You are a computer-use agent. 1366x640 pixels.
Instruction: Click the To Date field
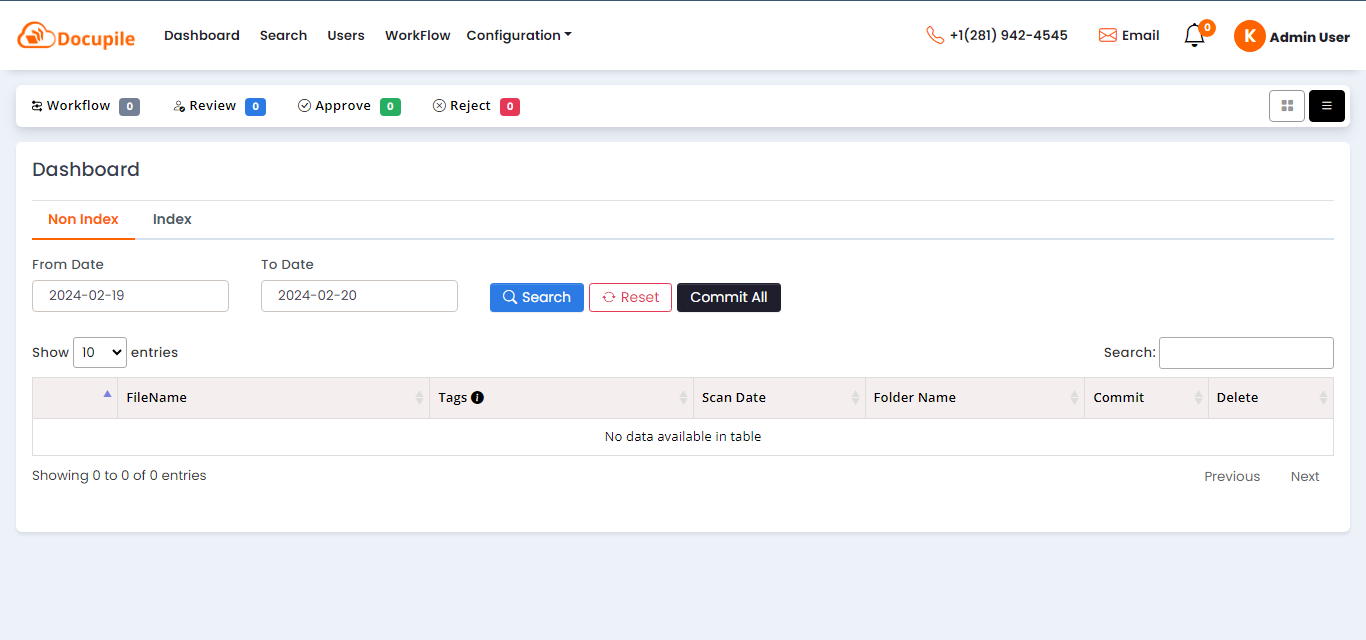[359, 296]
